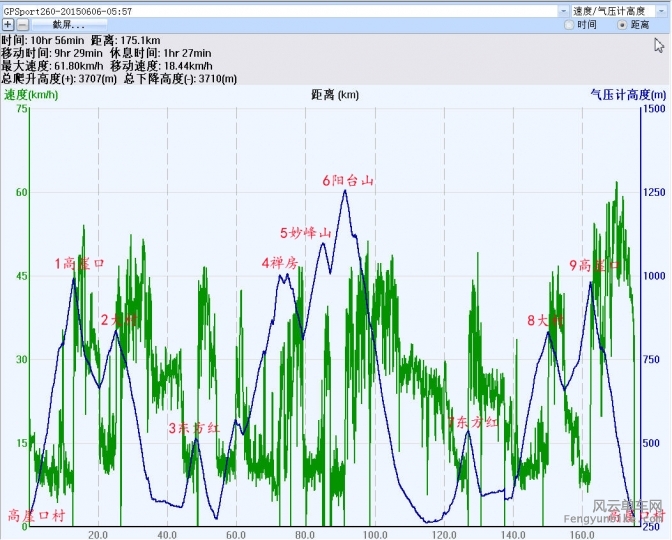
Task: Click the 9高崖口 waypoint label
Action: 595,265
